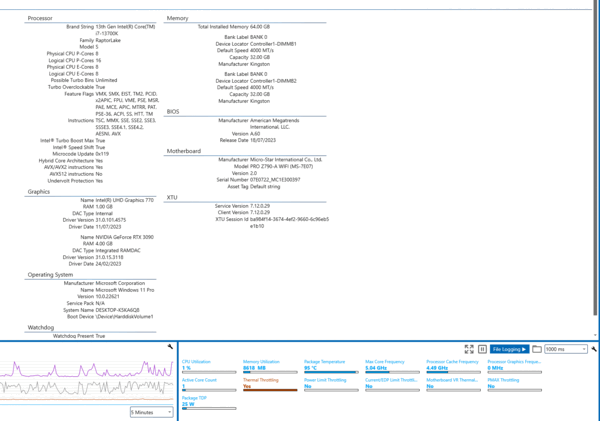Open the 1000 ms sampling interval dropdown

(x=567, y=349)
